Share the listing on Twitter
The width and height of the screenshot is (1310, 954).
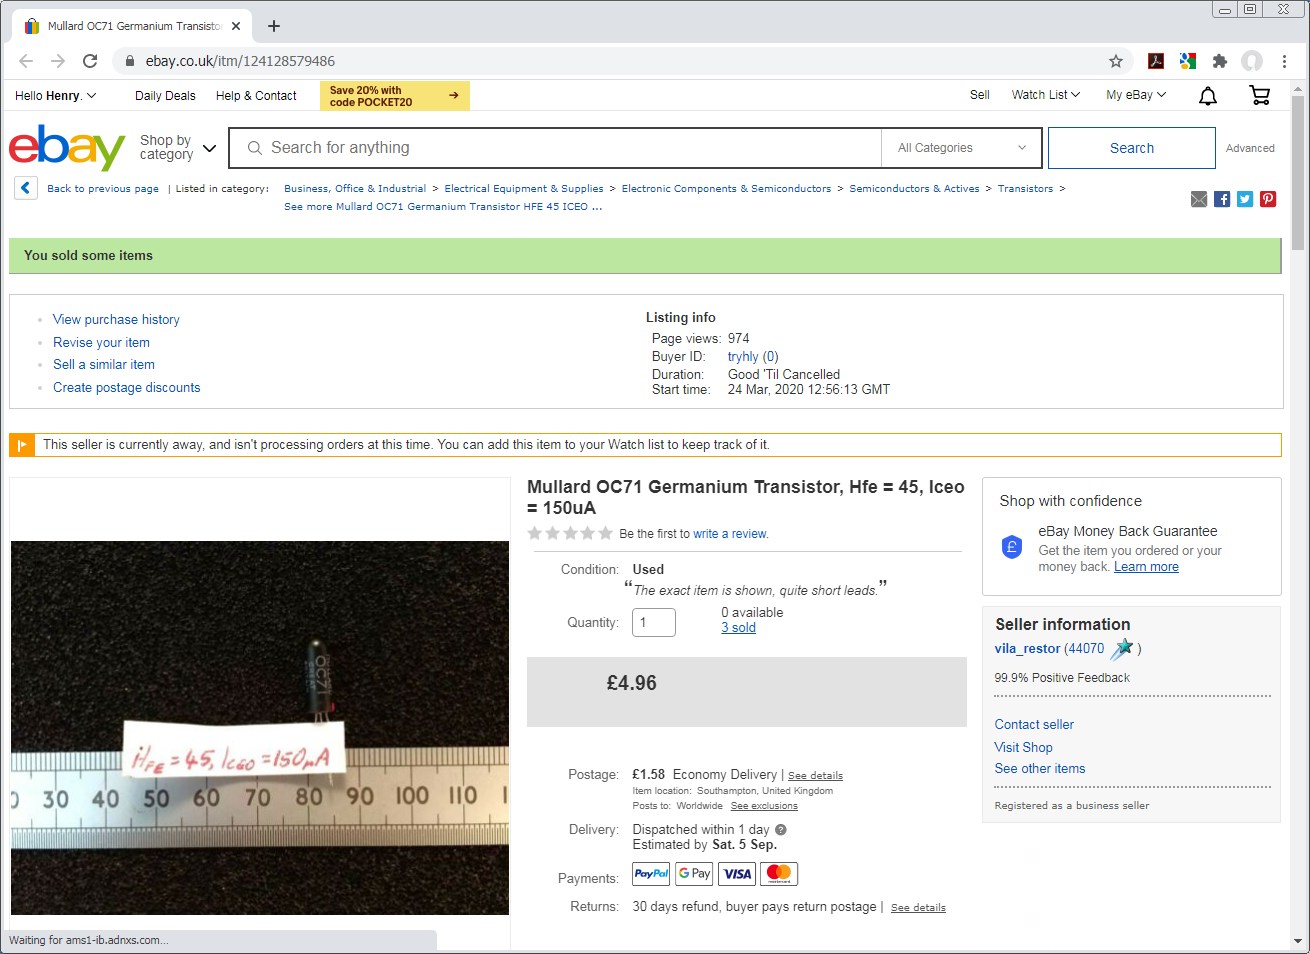(x=1245, y=199)
